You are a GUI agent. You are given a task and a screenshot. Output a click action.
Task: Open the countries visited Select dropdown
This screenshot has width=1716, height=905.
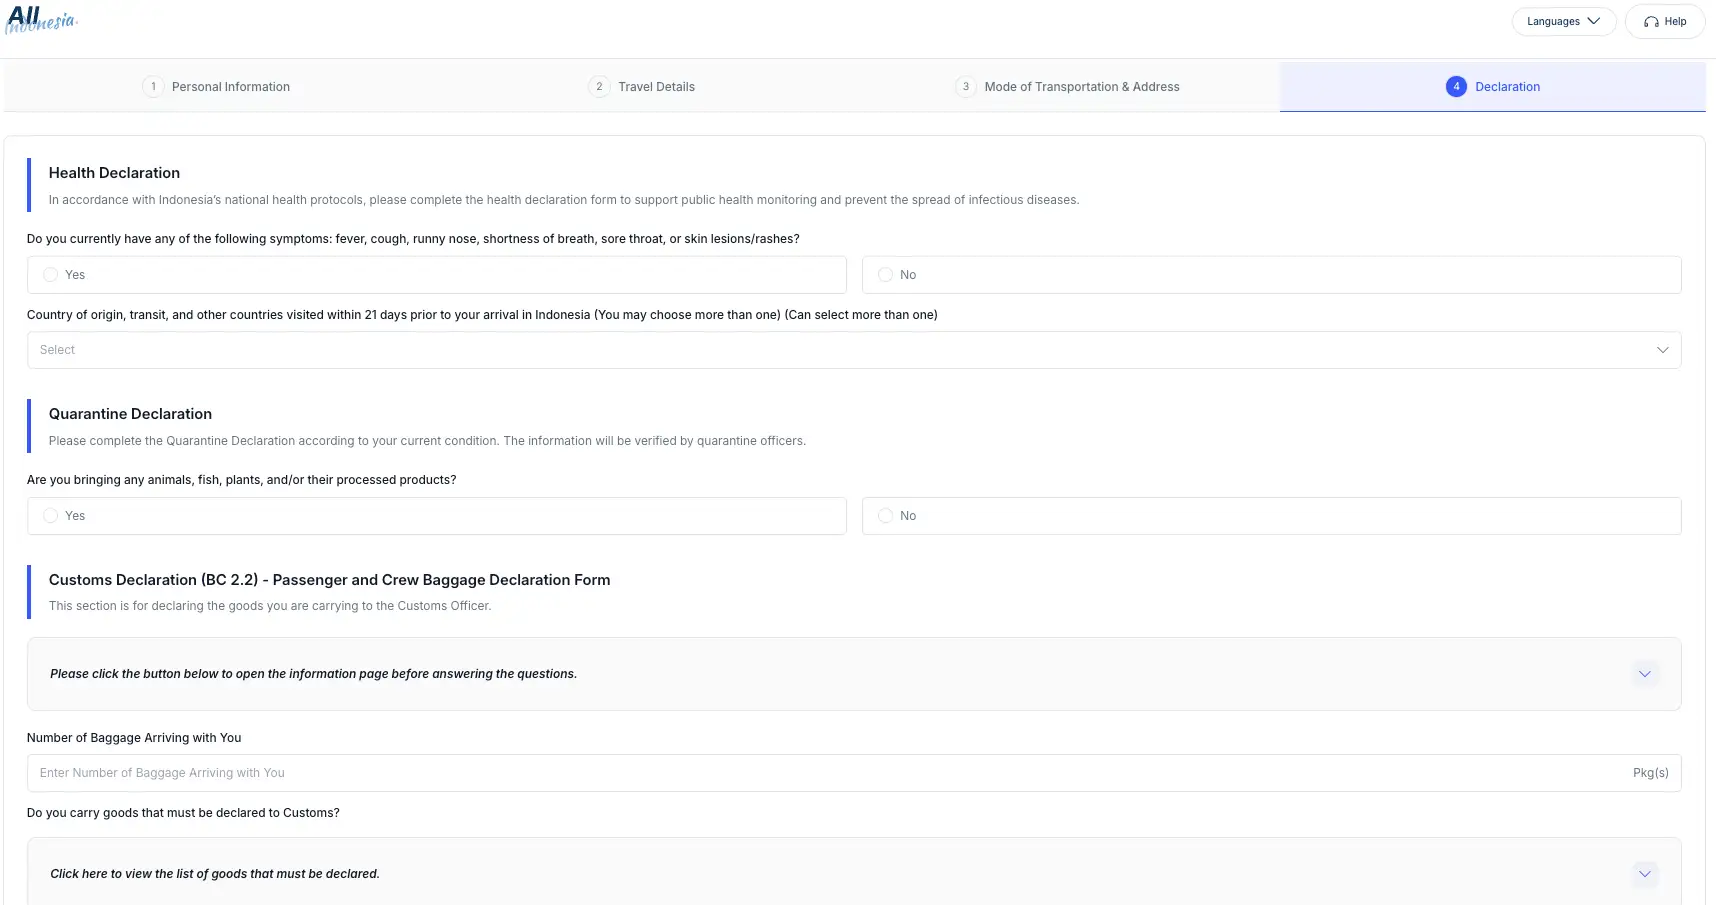point(854,350)
